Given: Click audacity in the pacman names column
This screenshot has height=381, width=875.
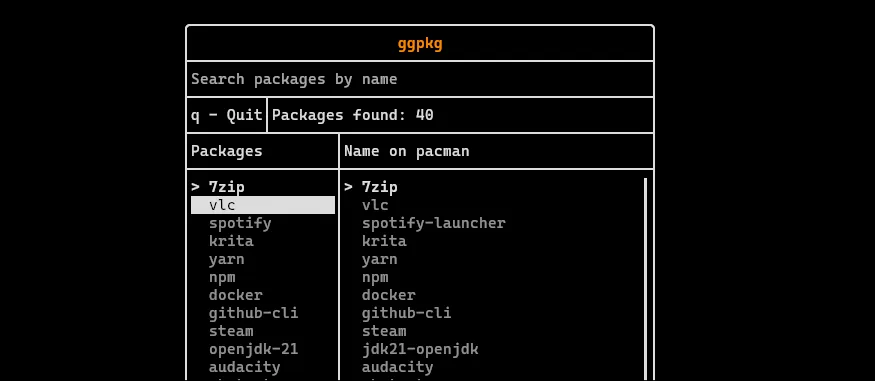Looking at the screenshot, I should tap(397, 367).
